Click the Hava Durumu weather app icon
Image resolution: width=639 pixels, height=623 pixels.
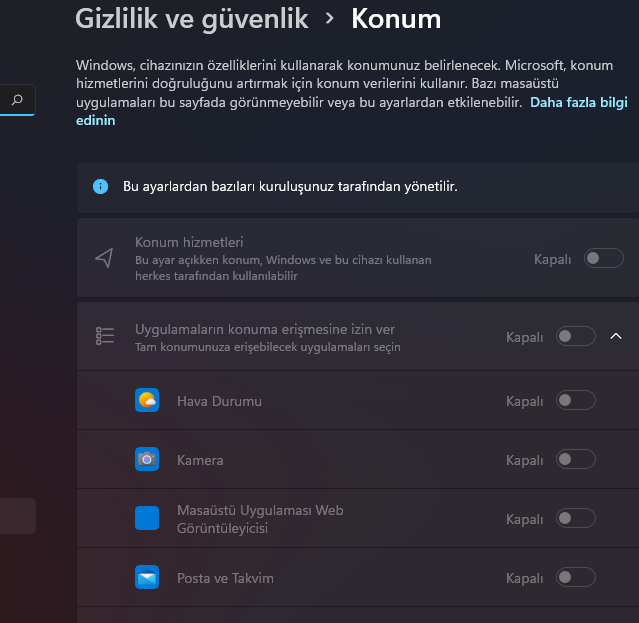tap(147, 400)
